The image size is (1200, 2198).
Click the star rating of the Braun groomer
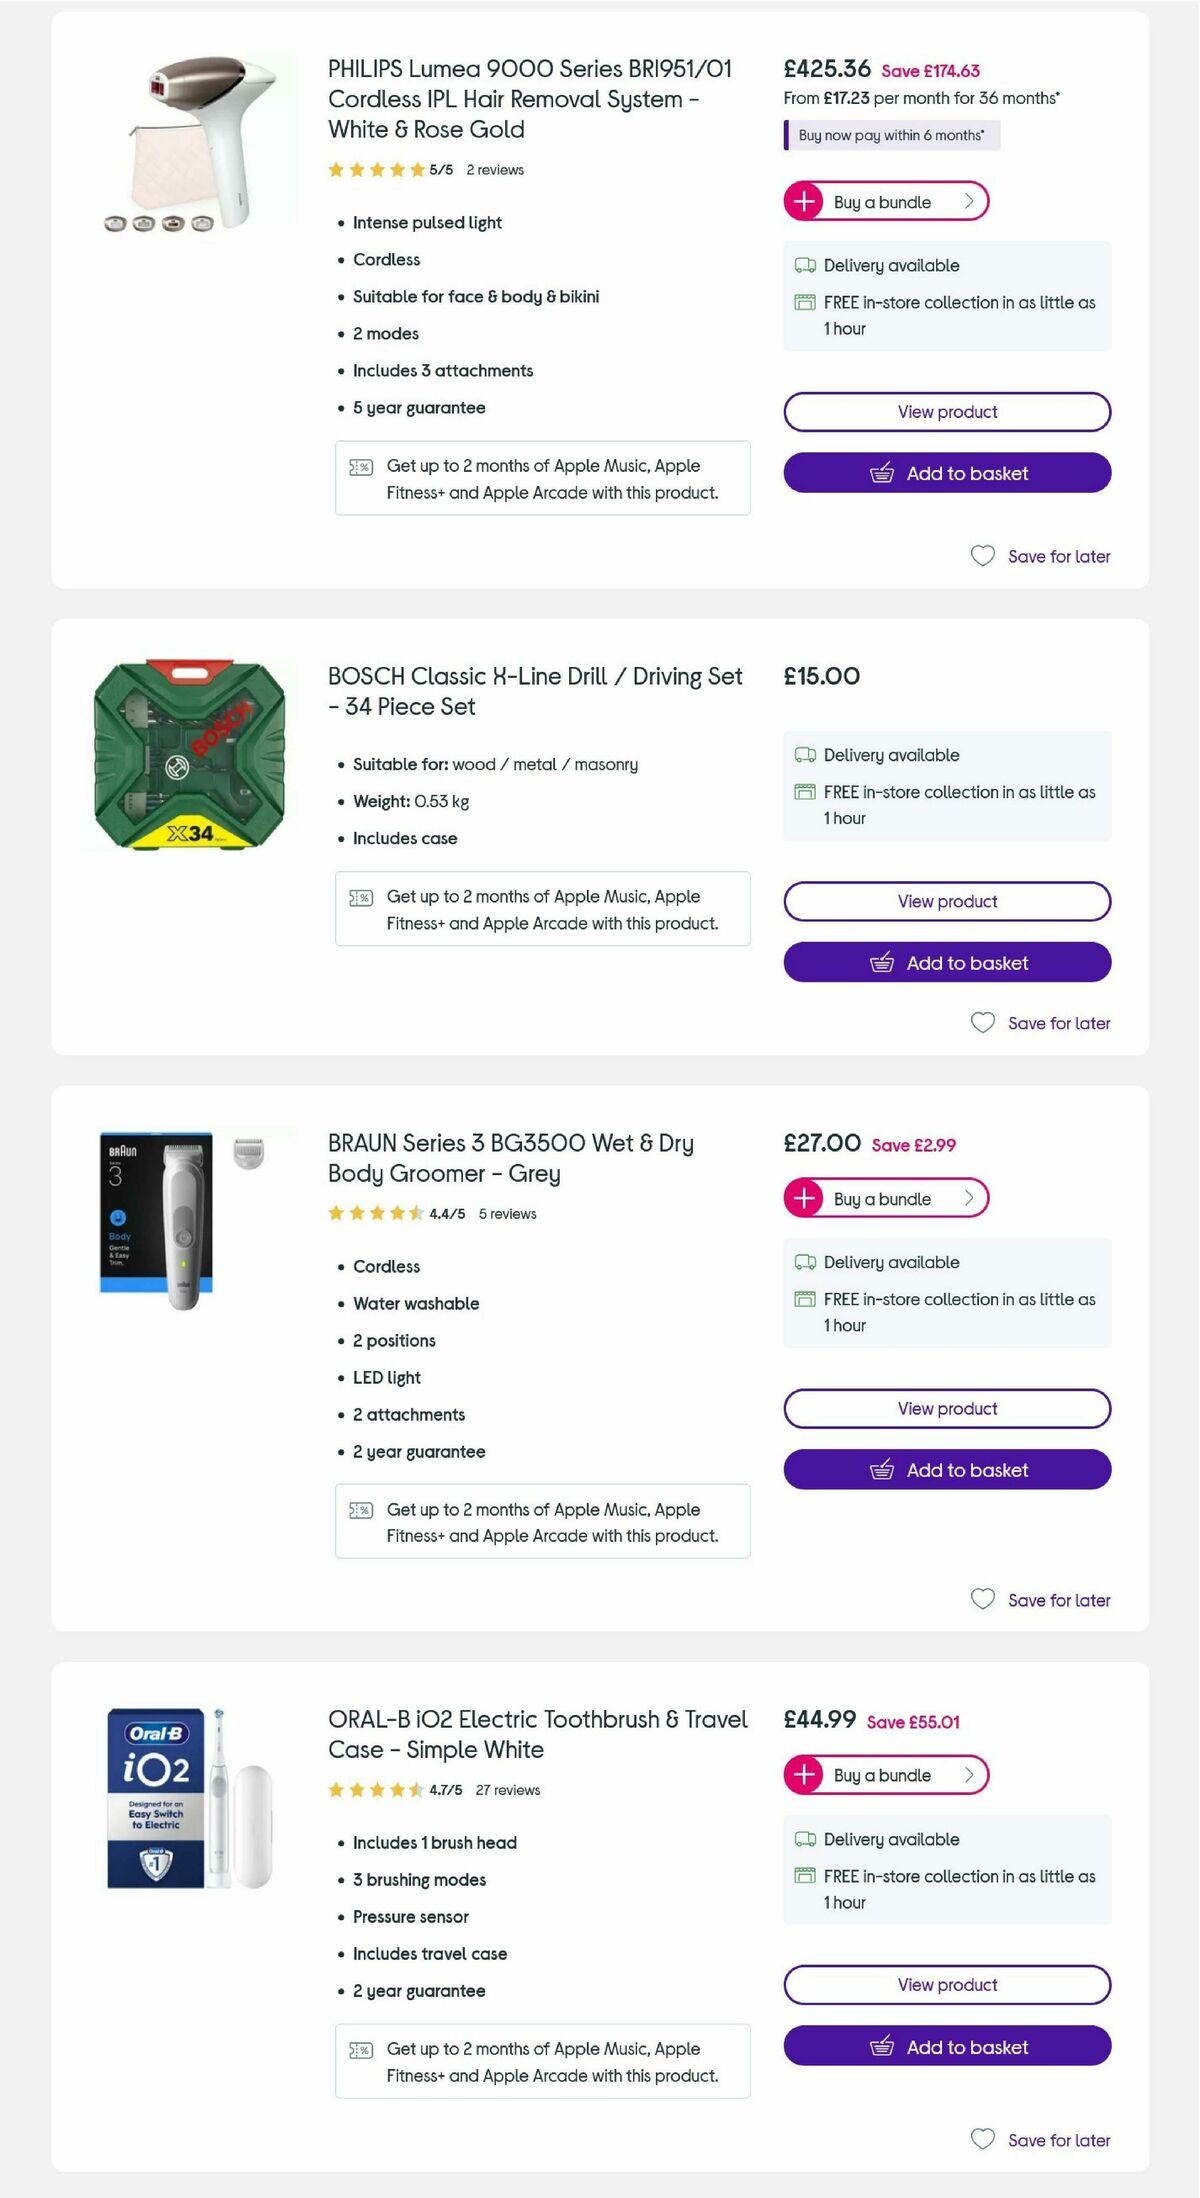coord(372,1213)
